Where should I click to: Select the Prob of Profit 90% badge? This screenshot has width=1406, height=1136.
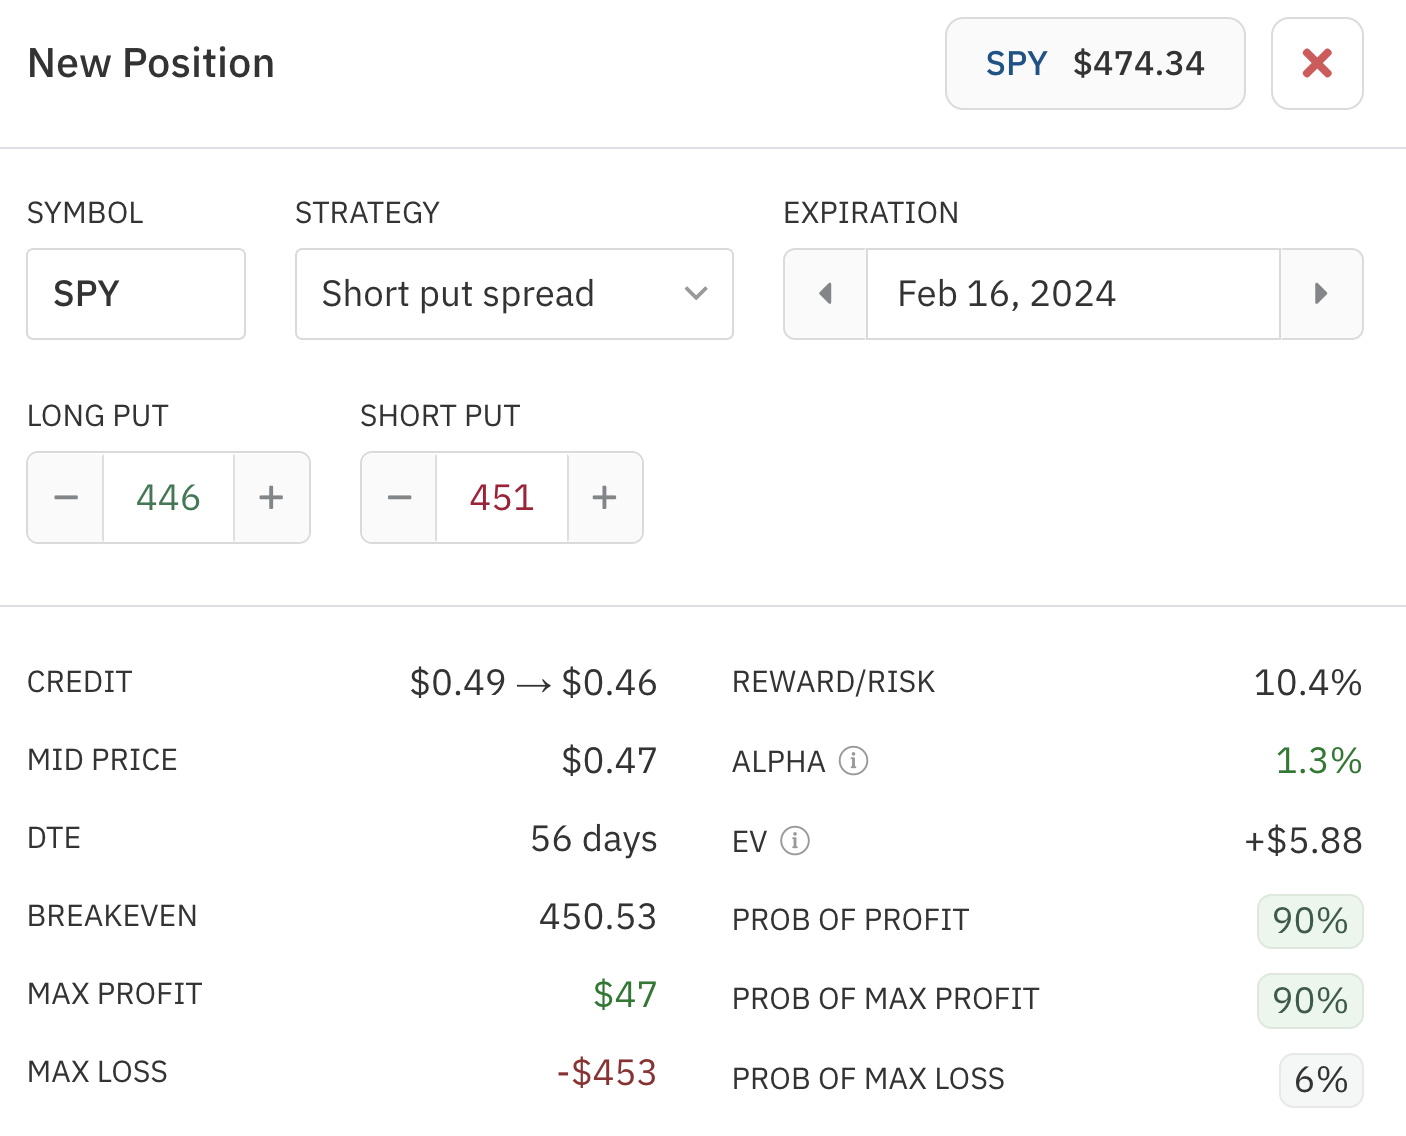(x=1310, y=920)
